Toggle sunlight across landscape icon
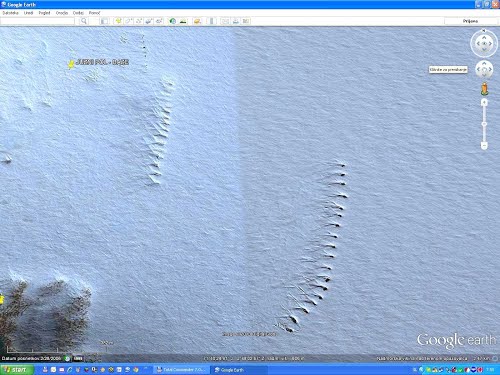 [183, 21]
